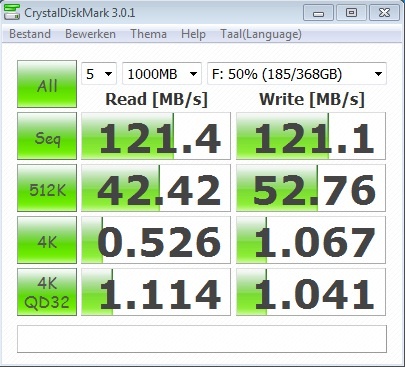Open the test count dropdown showing 5

(x=99, y=74)
